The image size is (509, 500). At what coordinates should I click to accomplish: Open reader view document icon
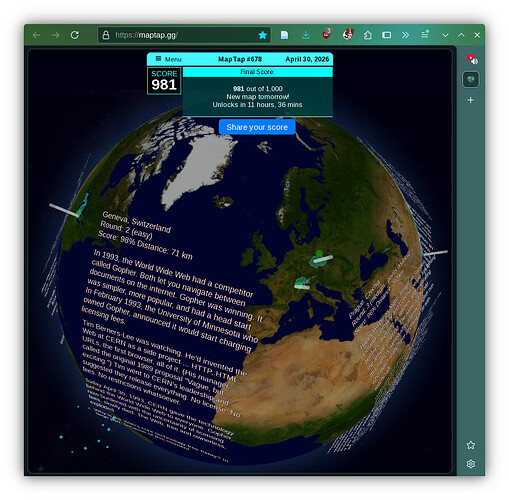coord(284,35)
